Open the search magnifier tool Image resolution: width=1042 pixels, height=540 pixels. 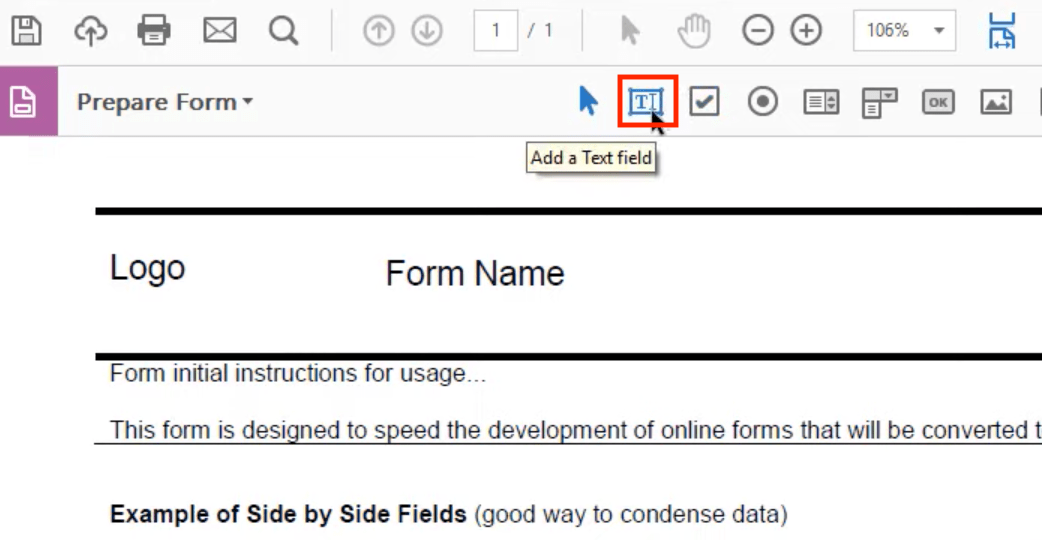tap(284, 31)
